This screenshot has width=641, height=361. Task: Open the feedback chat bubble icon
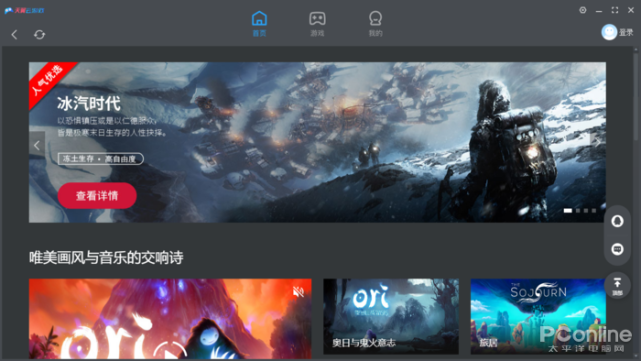click(x=617, y=249)
